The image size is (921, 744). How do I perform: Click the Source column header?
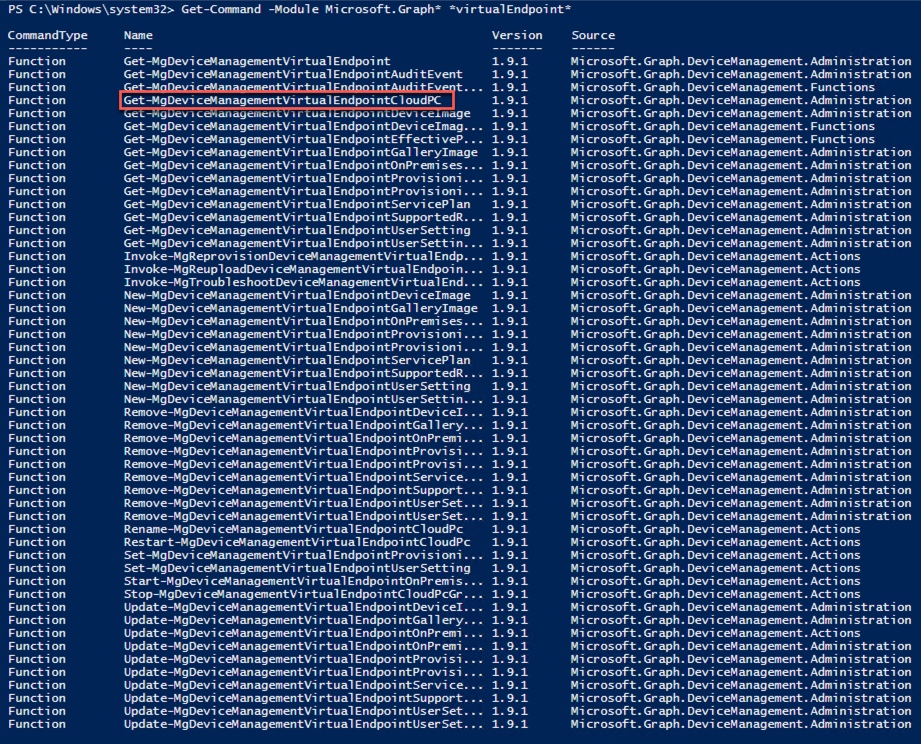593,35
